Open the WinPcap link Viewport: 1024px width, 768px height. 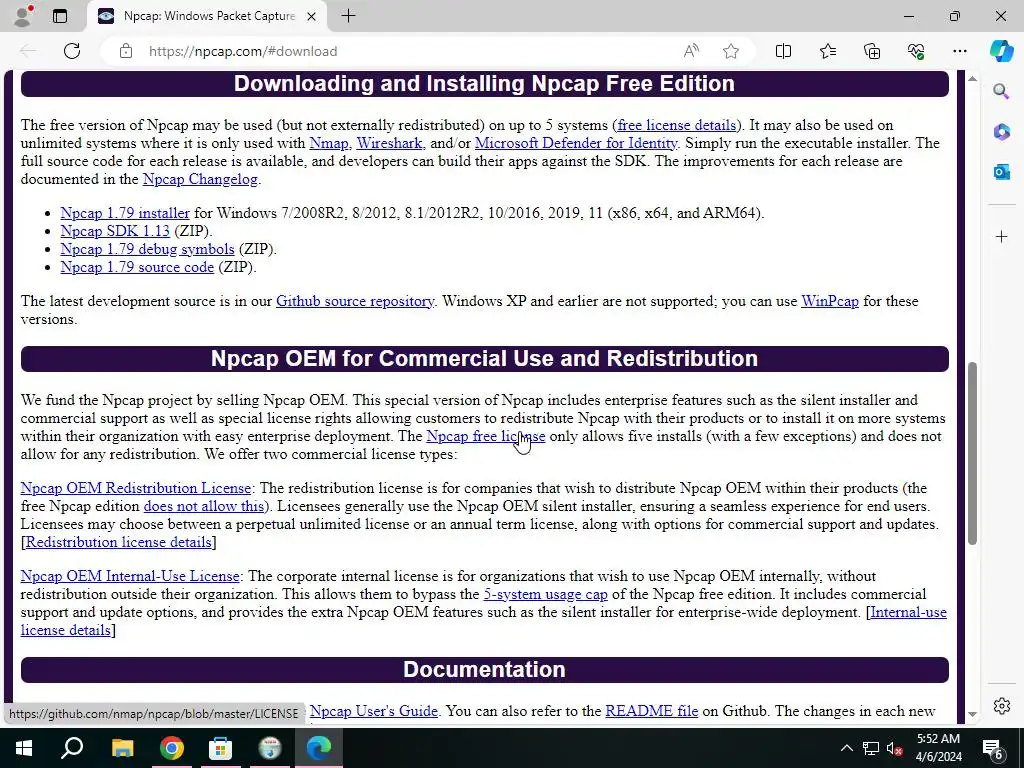tap(829, 301)
